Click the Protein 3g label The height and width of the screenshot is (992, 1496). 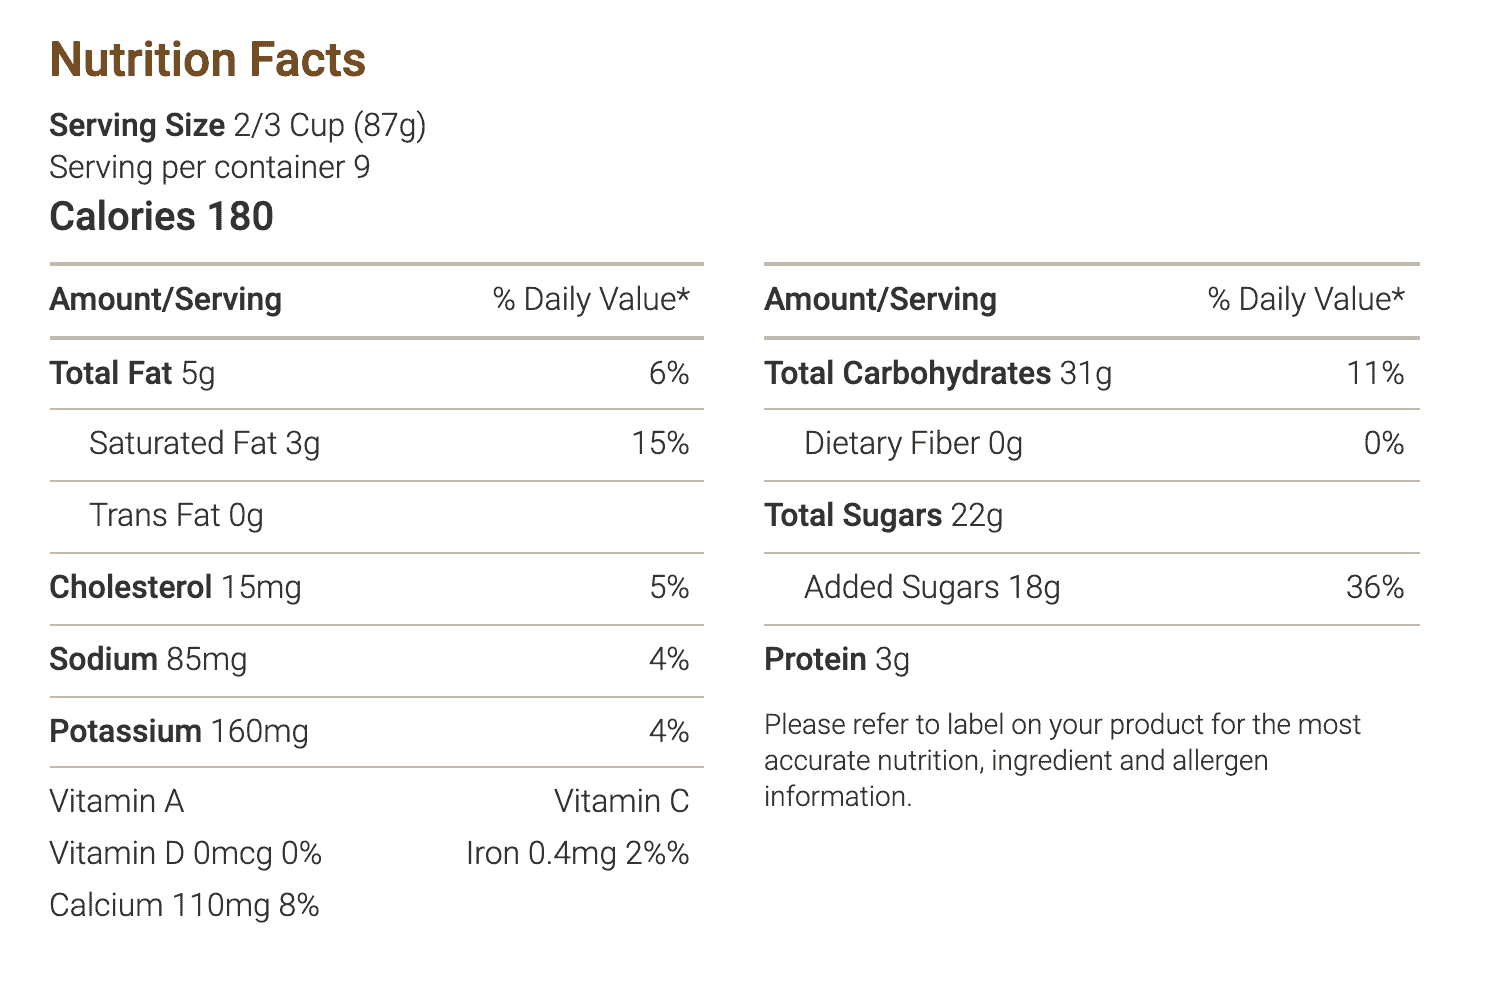coord(838,660)
